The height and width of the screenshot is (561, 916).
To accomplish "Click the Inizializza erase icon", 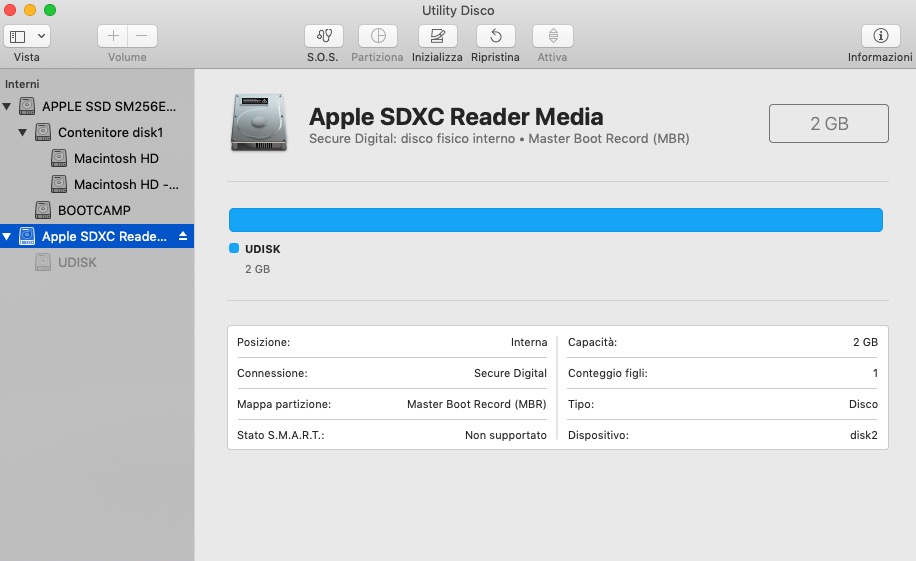I will (437, 36).
